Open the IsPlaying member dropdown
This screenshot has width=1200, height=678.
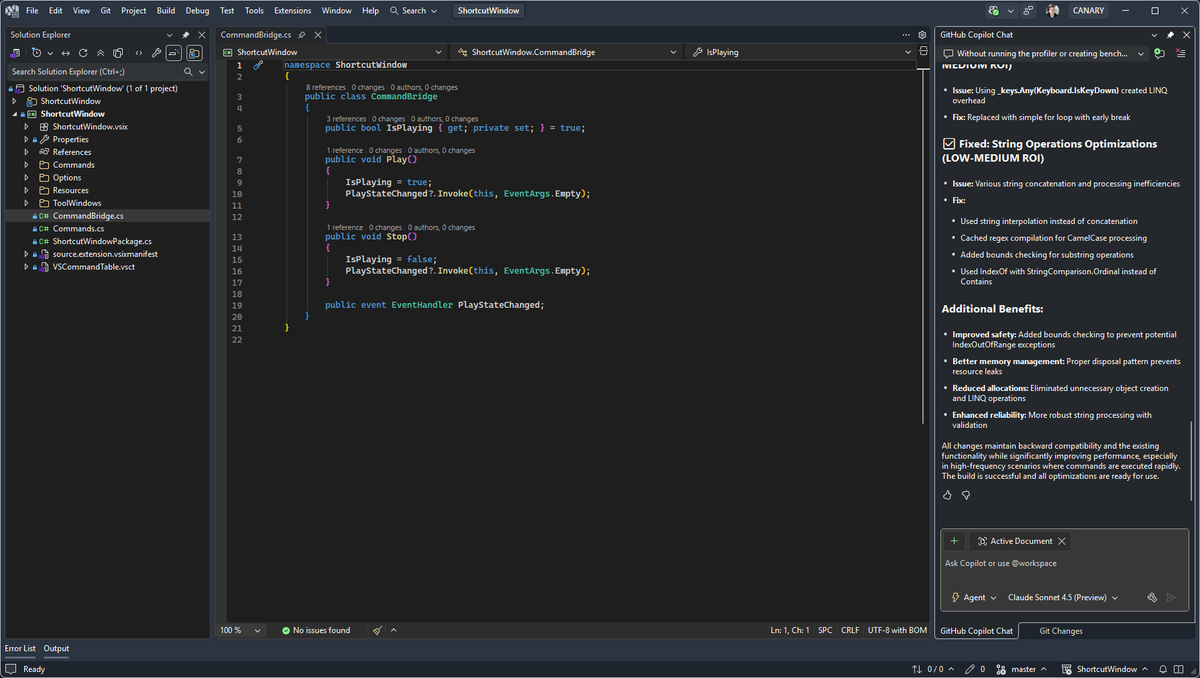[x=802, y=52]
